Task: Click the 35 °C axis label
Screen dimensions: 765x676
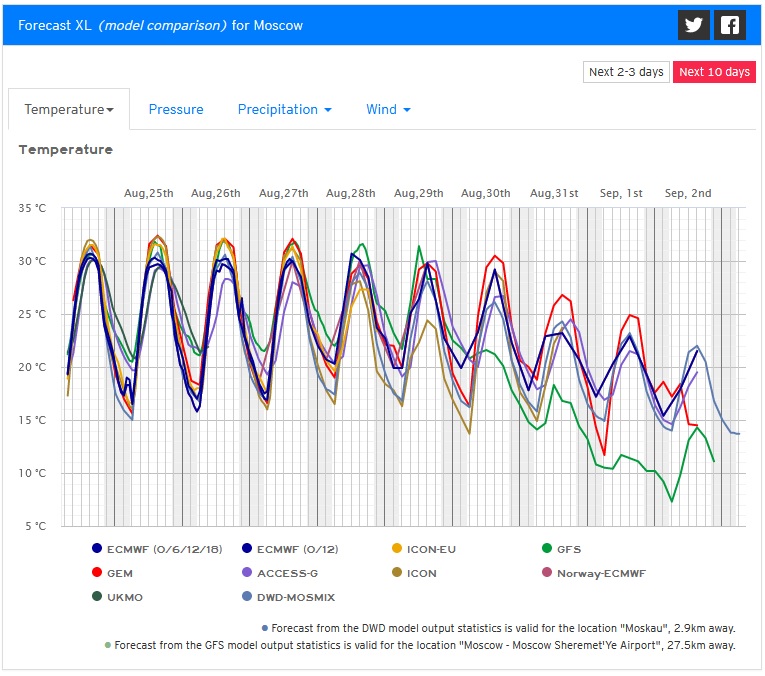Action: [x=32, y=208]
